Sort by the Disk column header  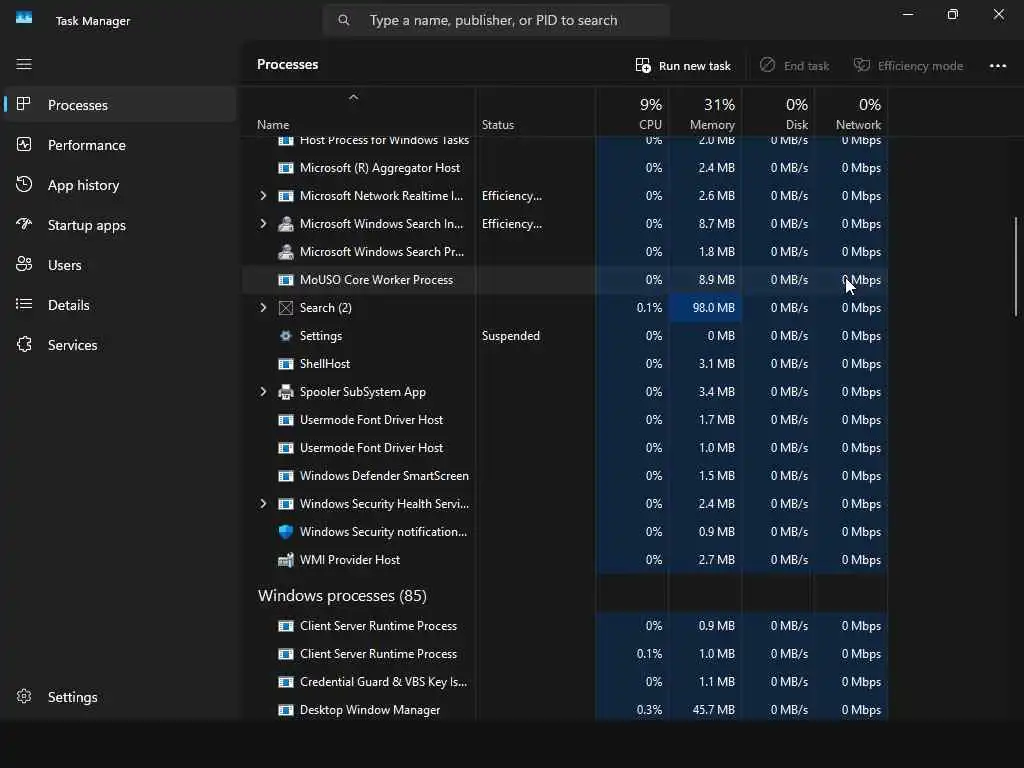click(x=778, y=113)
